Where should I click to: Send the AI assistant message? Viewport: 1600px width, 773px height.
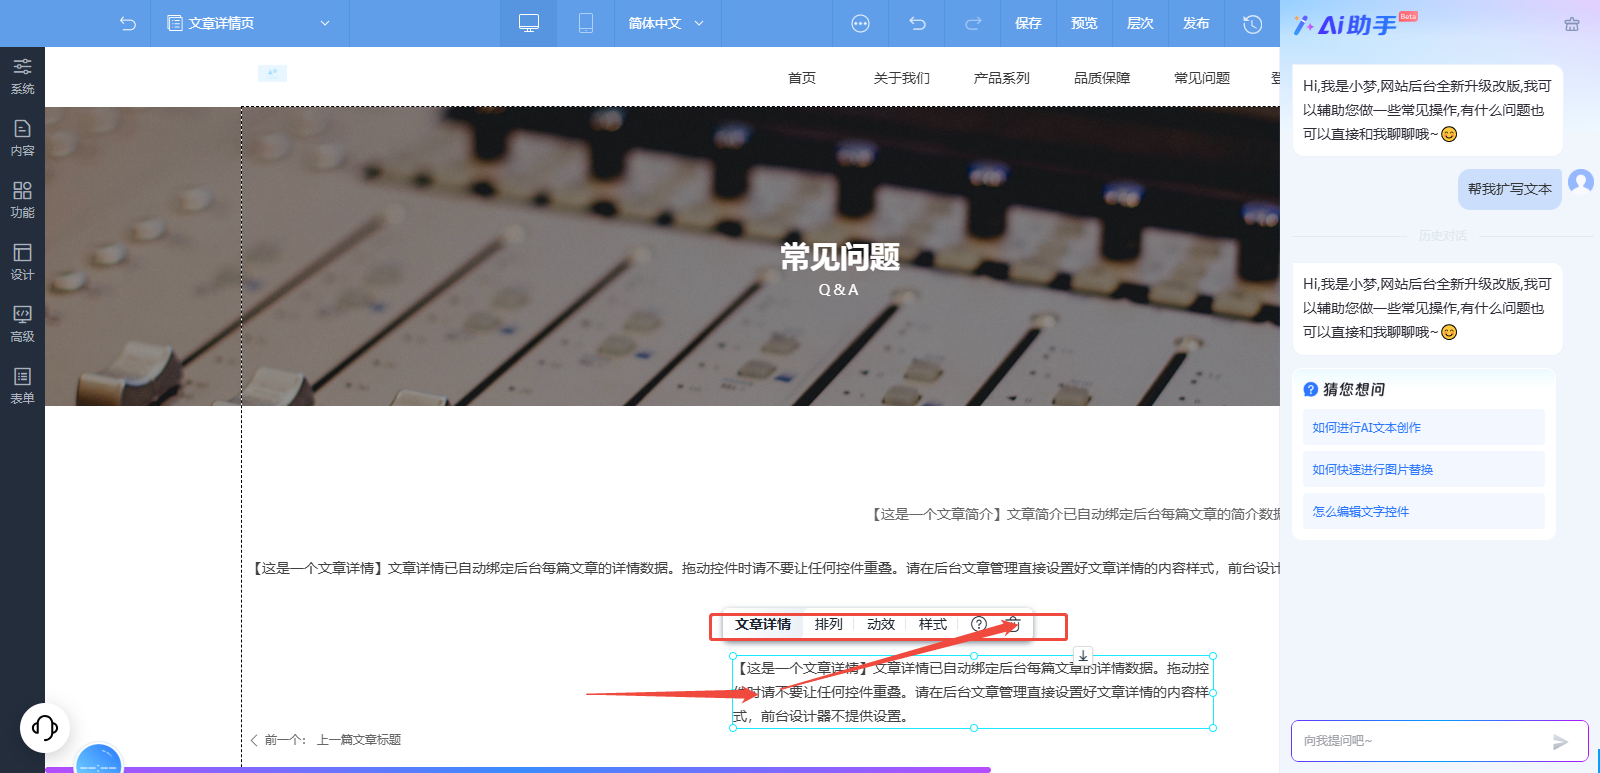(1560, 741)
